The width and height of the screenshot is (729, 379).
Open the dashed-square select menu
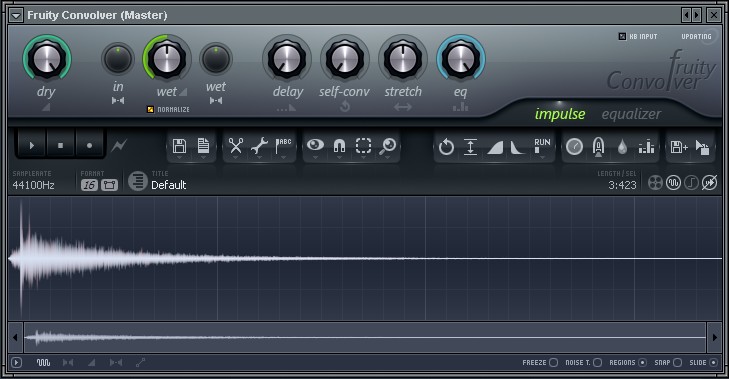pyautogui.click(x=364, y=146)
